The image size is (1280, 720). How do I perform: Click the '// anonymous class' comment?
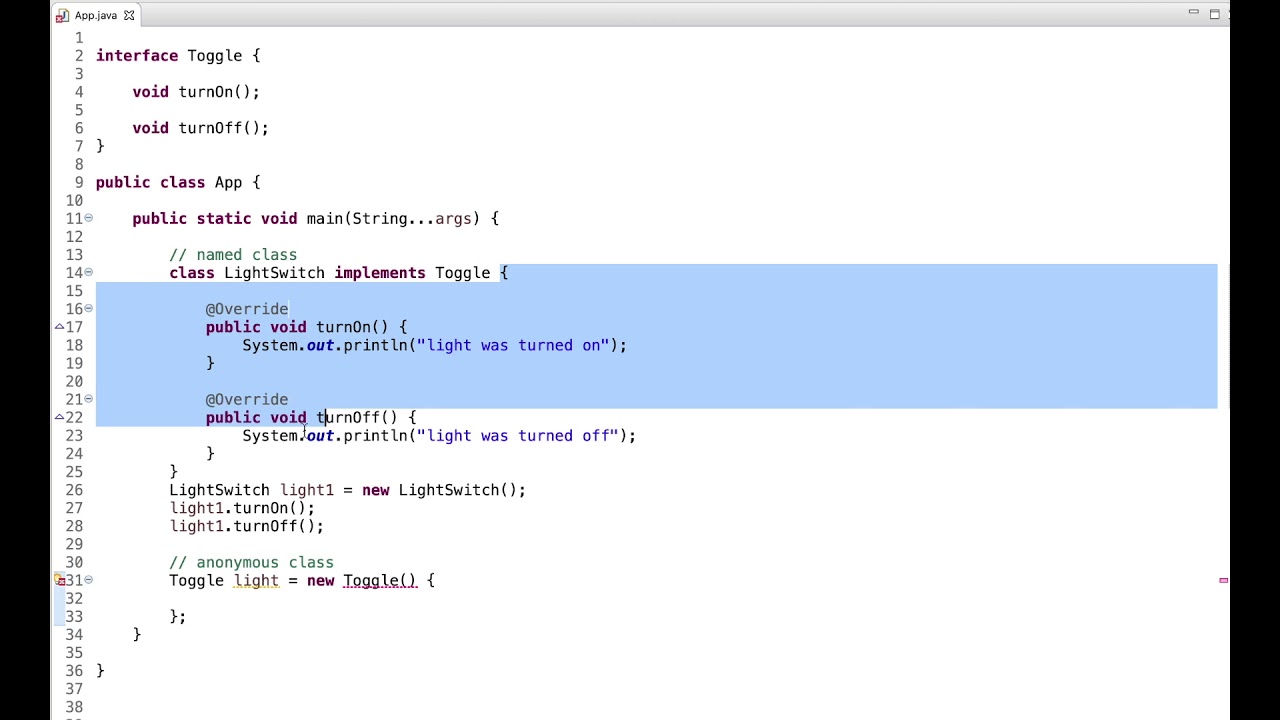(251, 563)
